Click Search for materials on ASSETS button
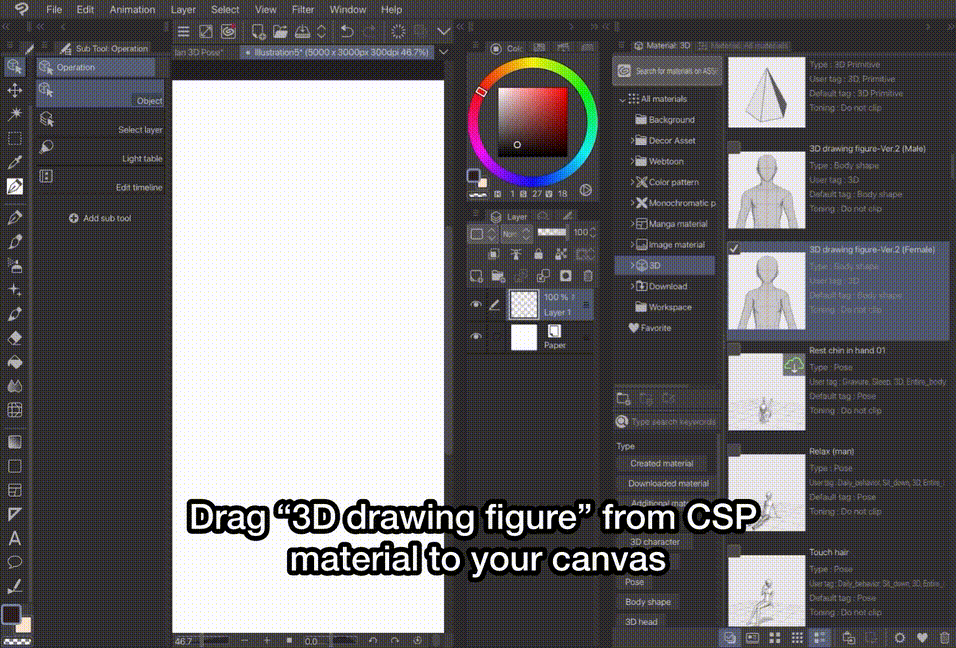This screenshot has height=648, width=956. [667, 71]
